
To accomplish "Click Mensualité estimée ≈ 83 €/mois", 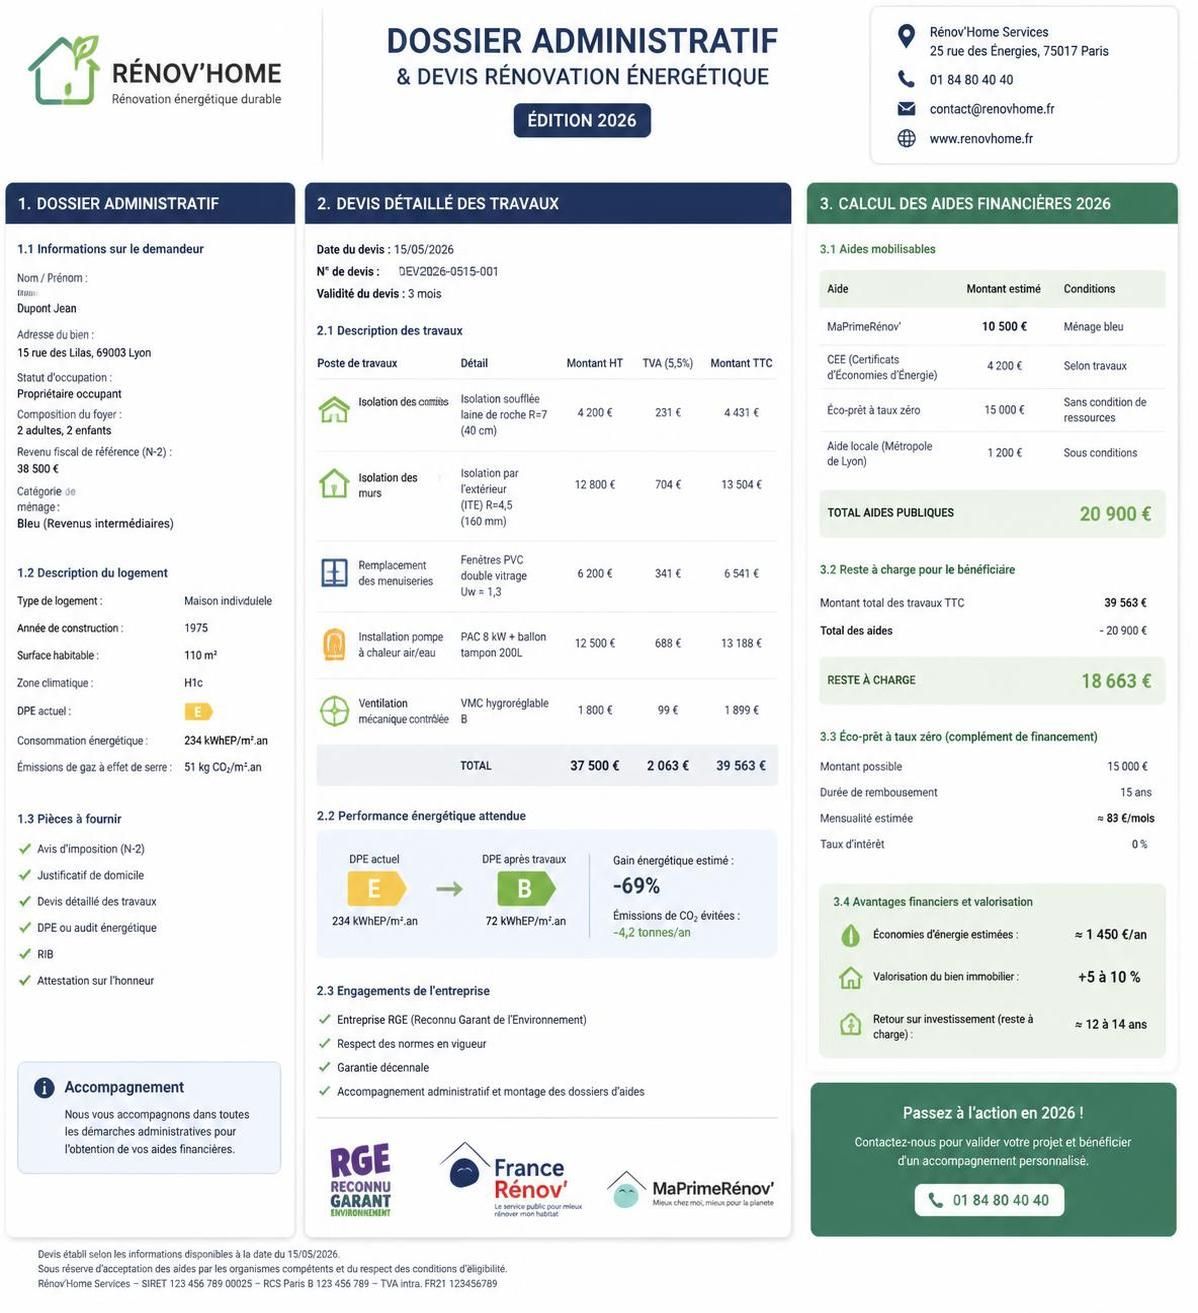I will [x=1126, y=818].
